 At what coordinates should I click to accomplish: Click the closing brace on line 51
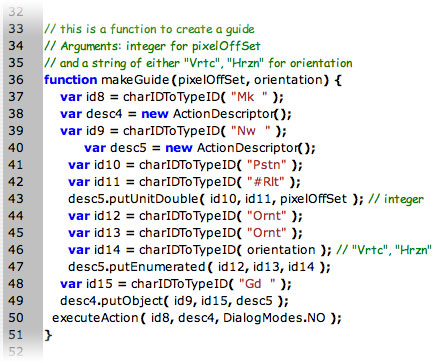[x=48, y=335]
